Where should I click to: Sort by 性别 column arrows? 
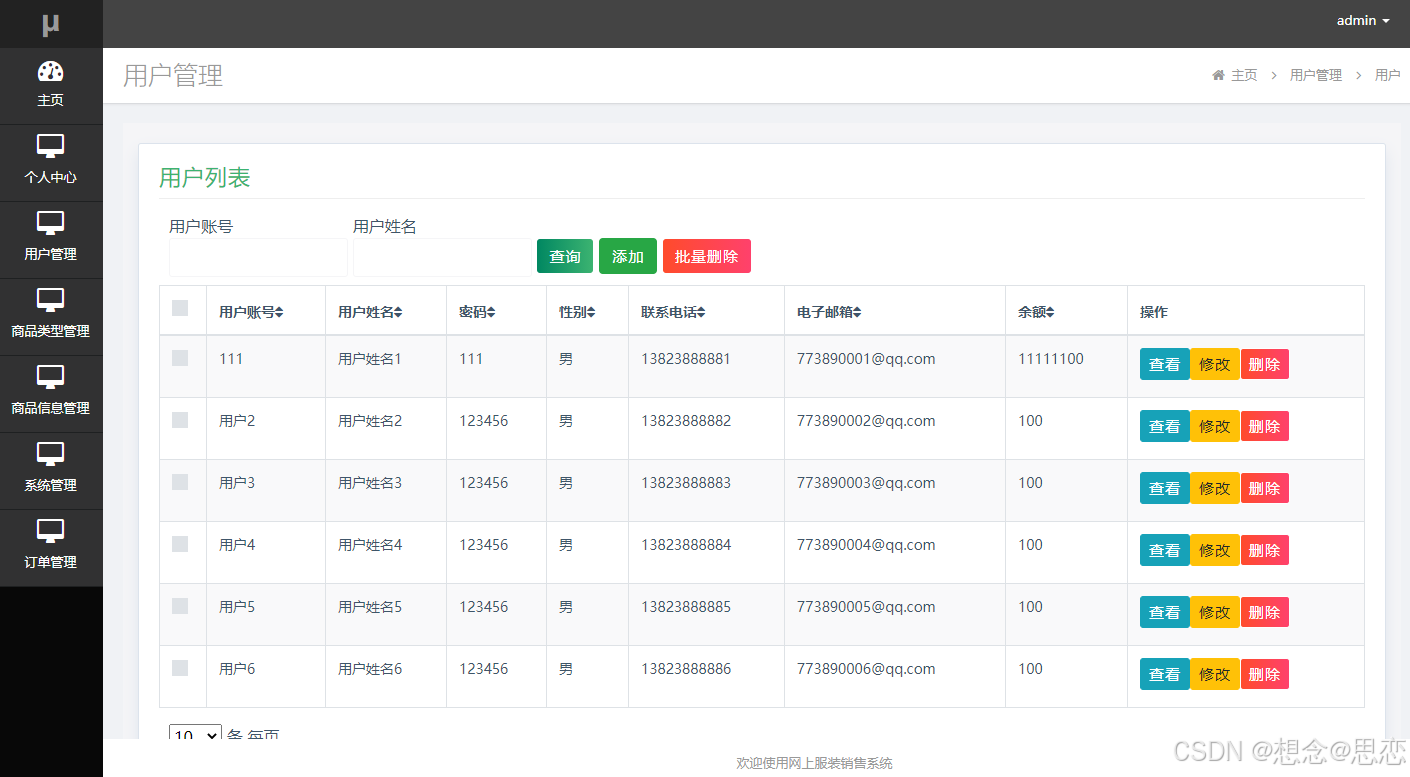(591, 312)
